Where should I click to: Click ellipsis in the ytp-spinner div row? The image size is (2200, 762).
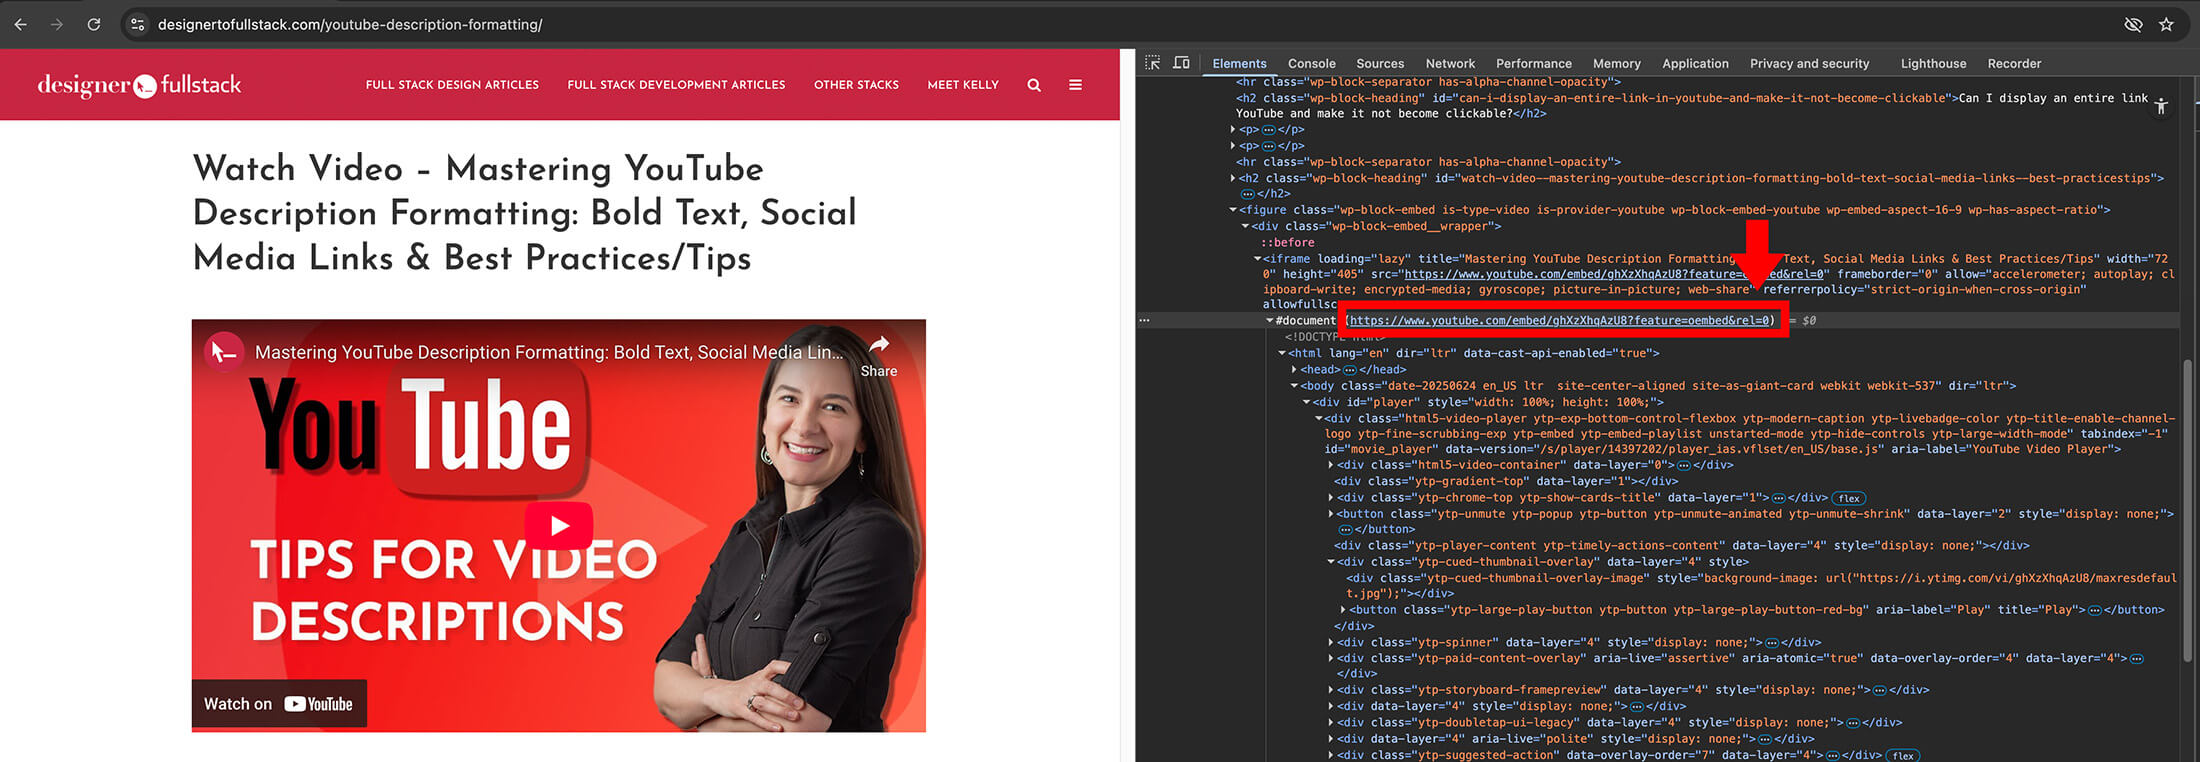point(1772,643)
